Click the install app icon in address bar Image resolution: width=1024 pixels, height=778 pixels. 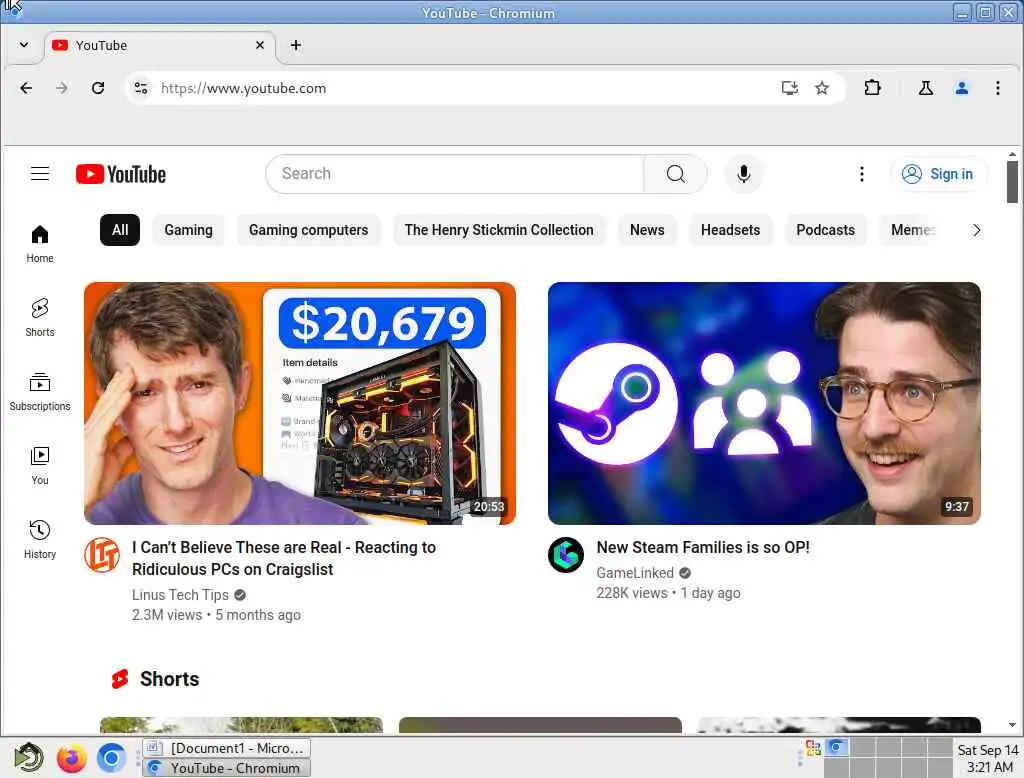tap(790, 88)
